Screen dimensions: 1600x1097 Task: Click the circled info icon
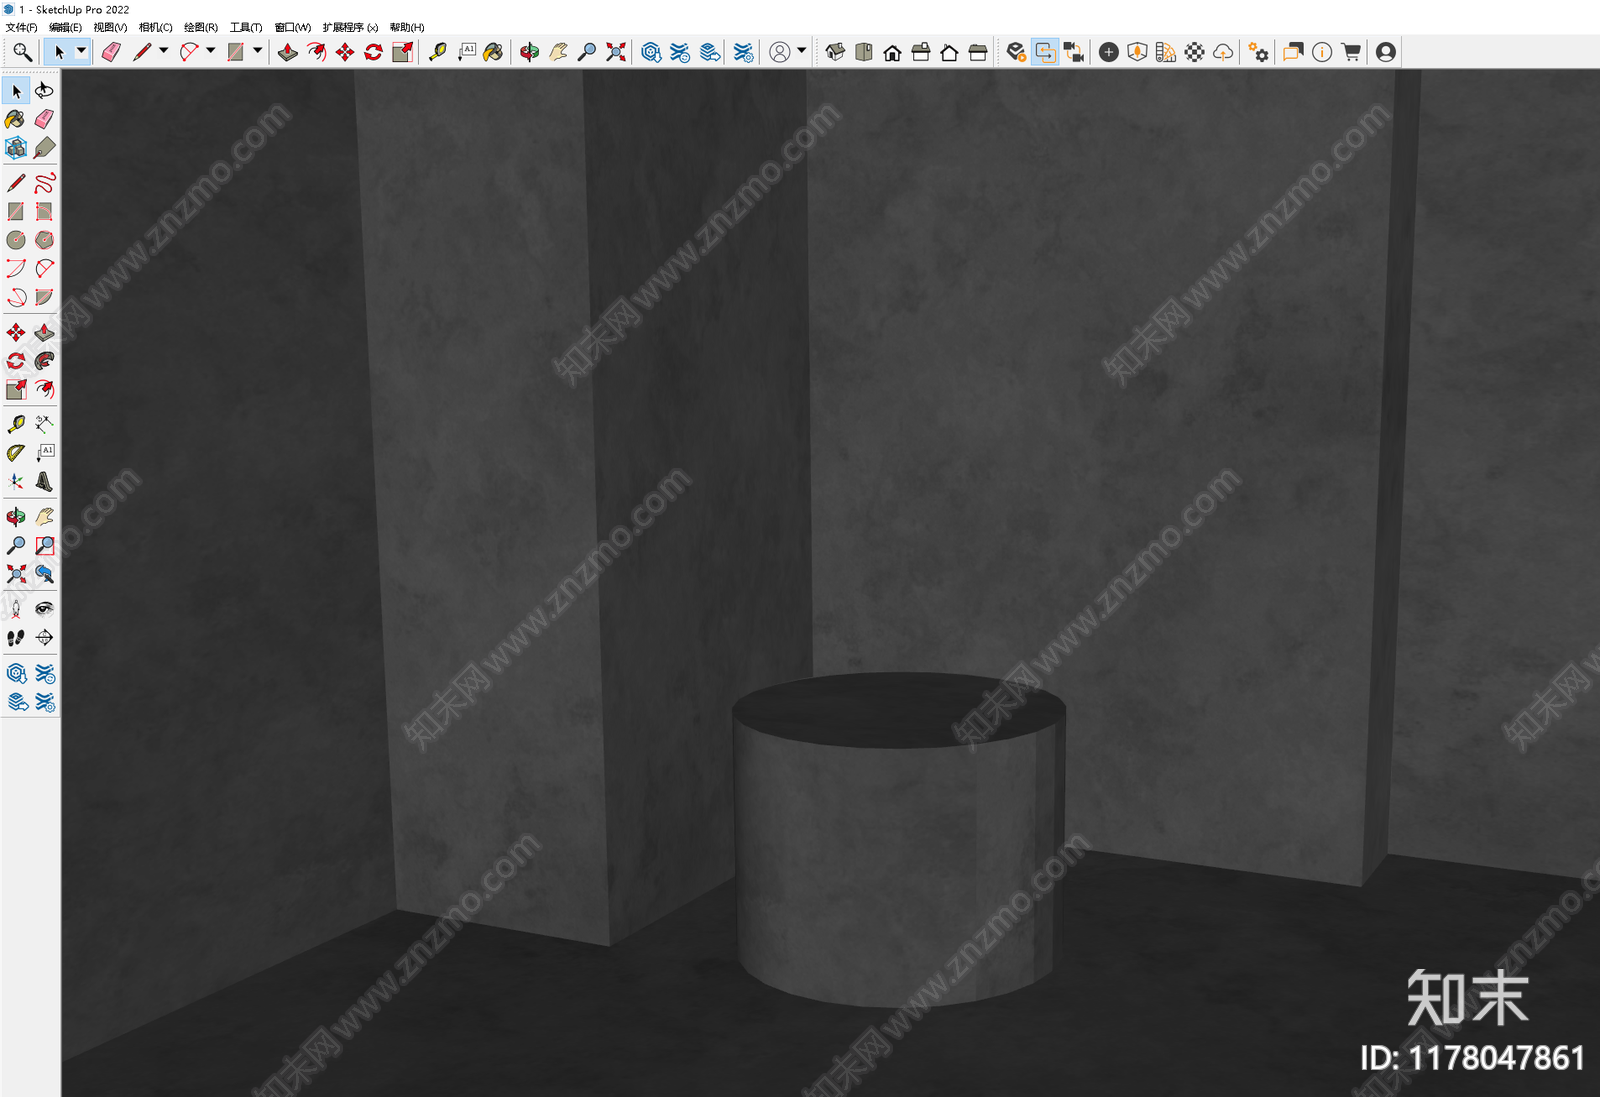click(1322, 52)
